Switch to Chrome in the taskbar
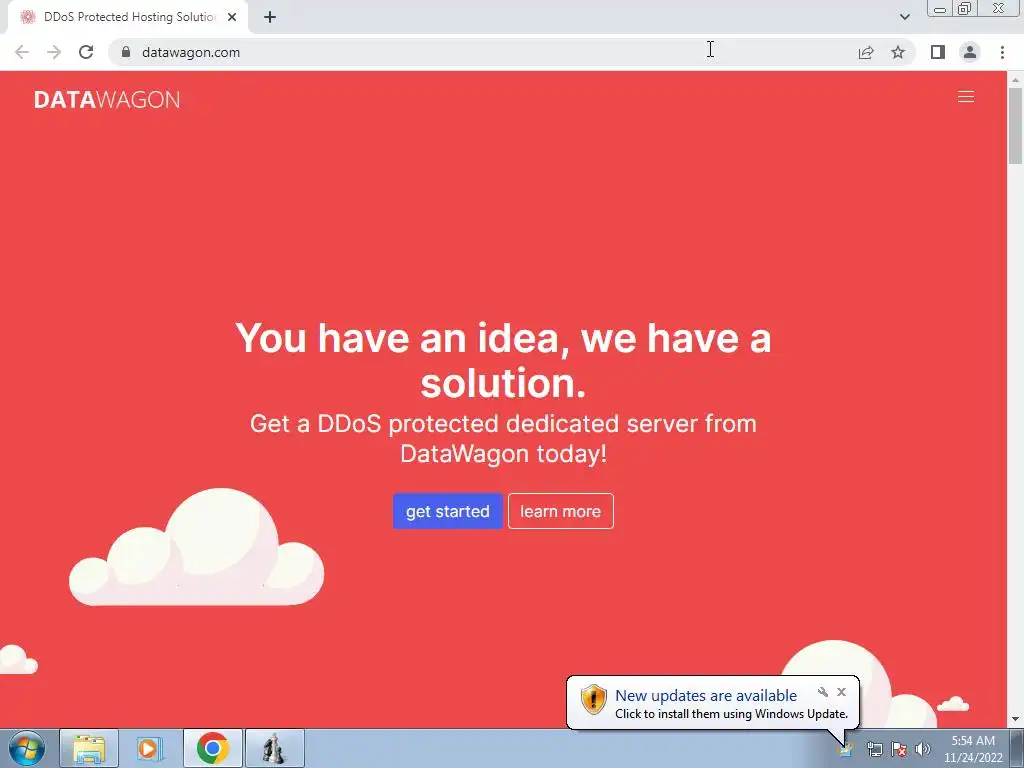Image resolution: width=1024 pixels, height=768 pixels. tap(212, 748)
